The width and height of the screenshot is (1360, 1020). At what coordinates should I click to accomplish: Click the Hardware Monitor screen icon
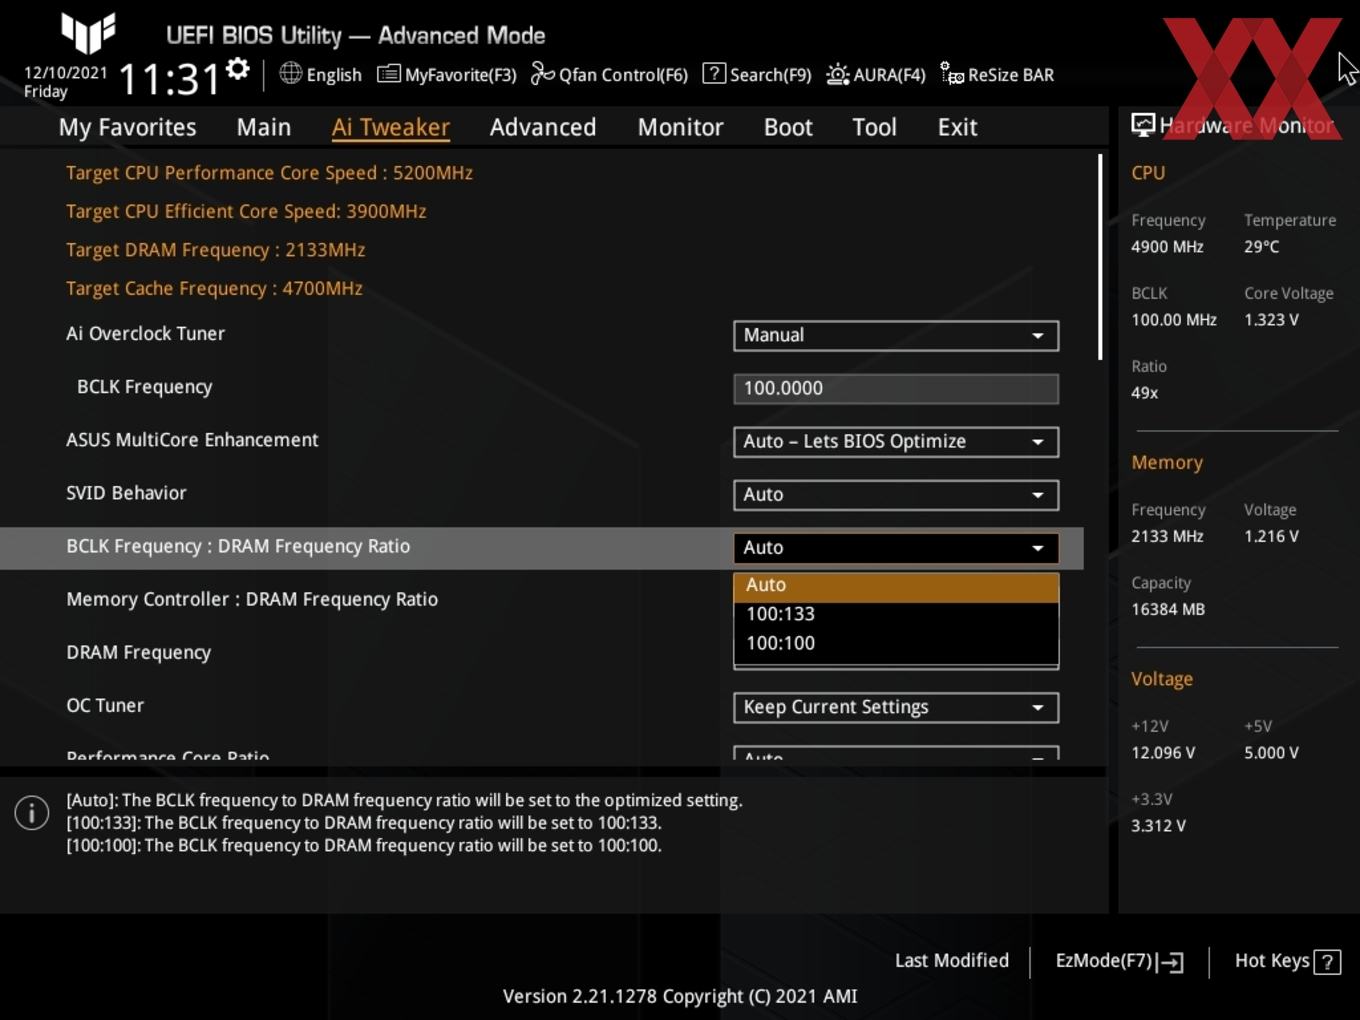(1143, 124)
